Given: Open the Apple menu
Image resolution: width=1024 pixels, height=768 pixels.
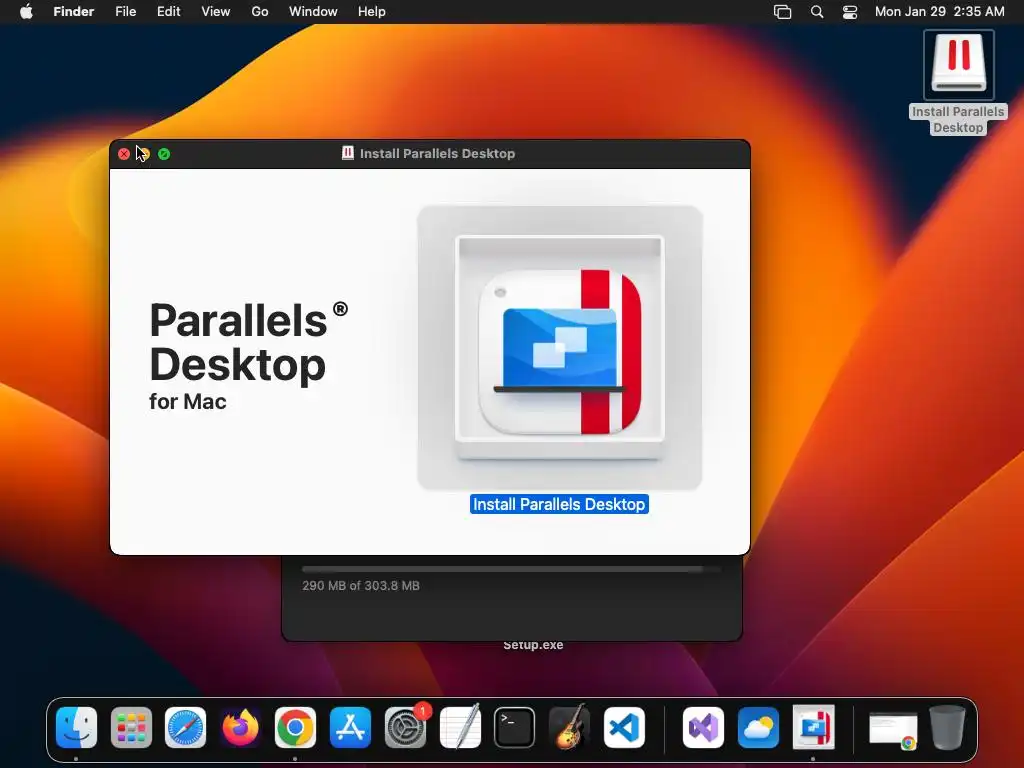Looking at the screenshot, I should tap(26, 12).
